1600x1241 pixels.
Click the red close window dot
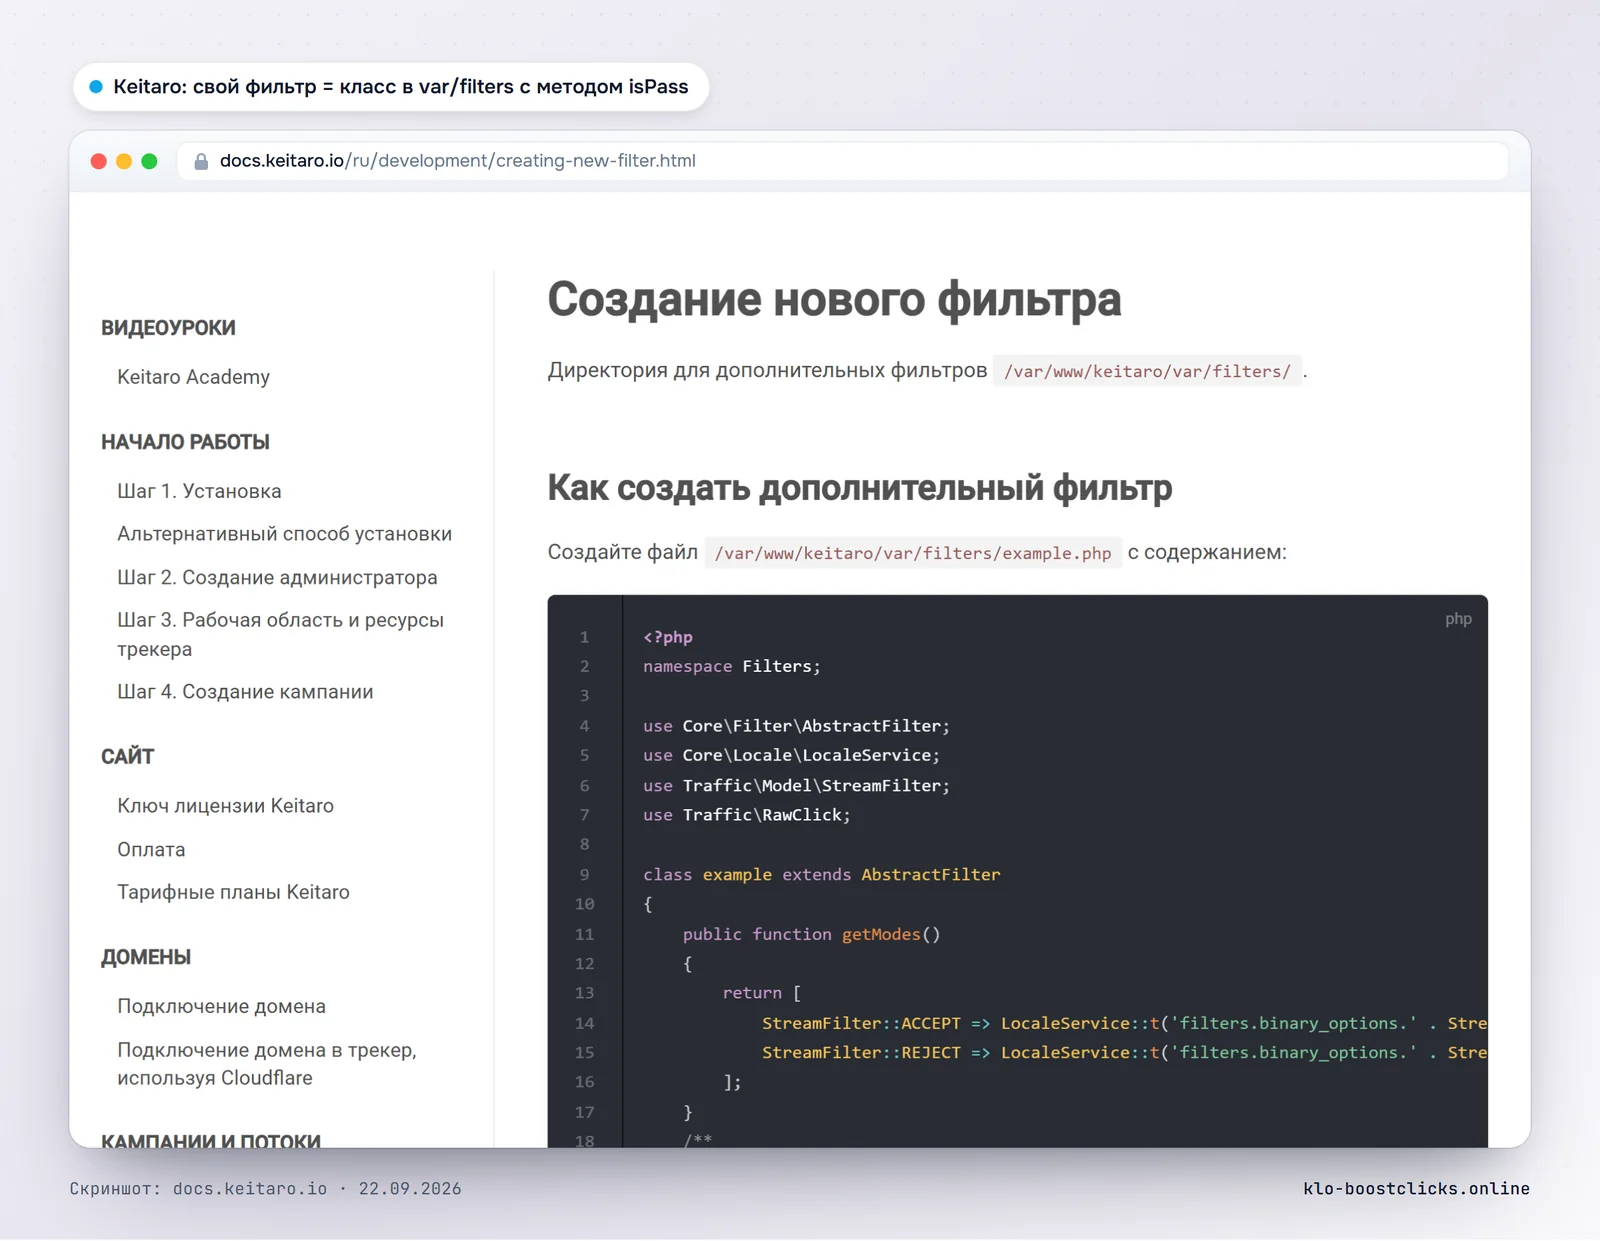98,161
